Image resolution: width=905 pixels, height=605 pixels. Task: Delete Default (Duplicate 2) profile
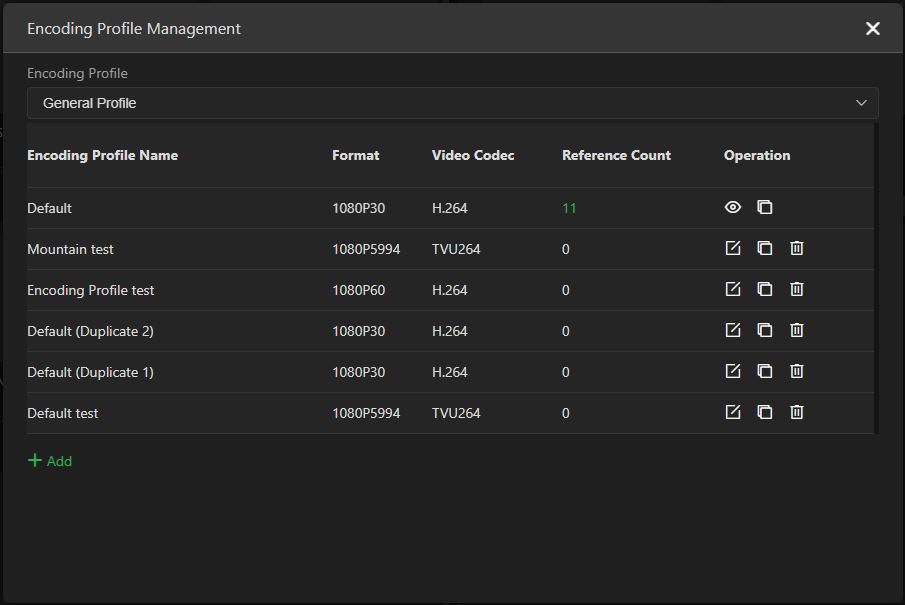click(796, 330)
